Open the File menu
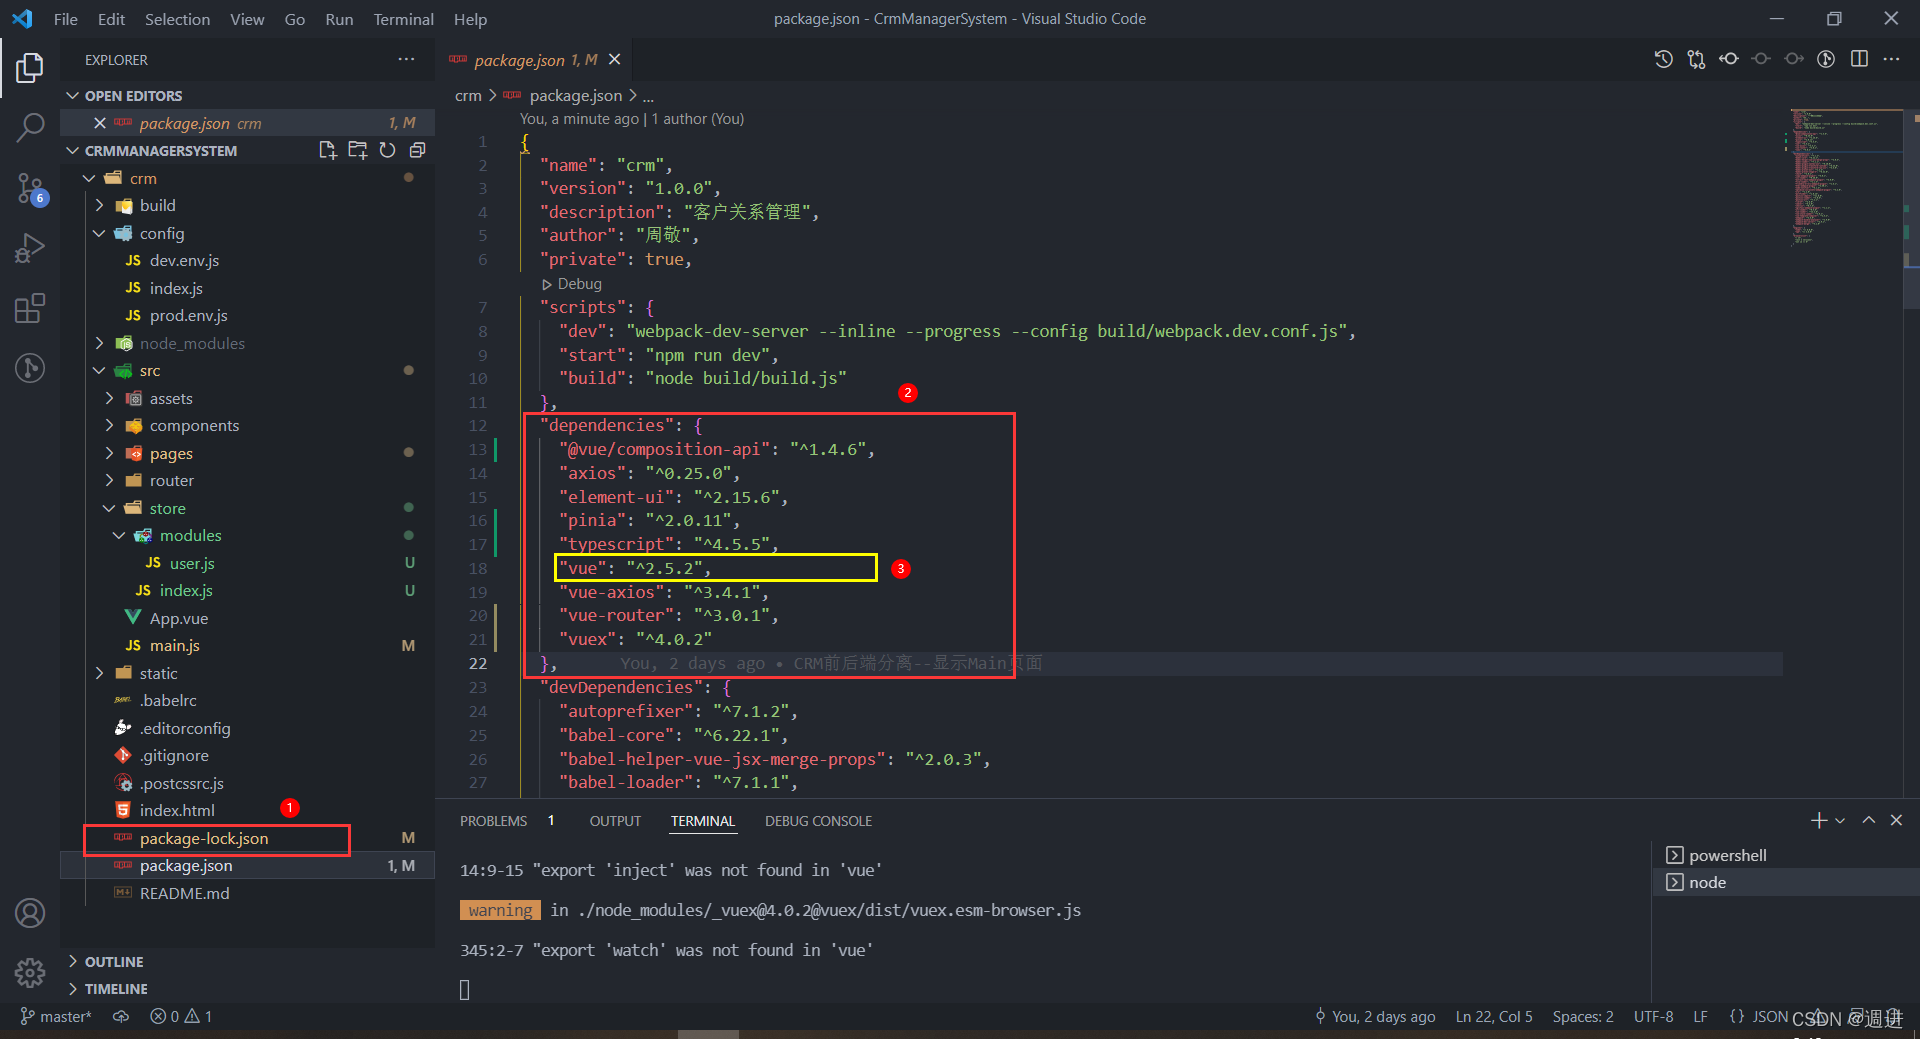The image size is (1920, 1039). coord(65,19)
